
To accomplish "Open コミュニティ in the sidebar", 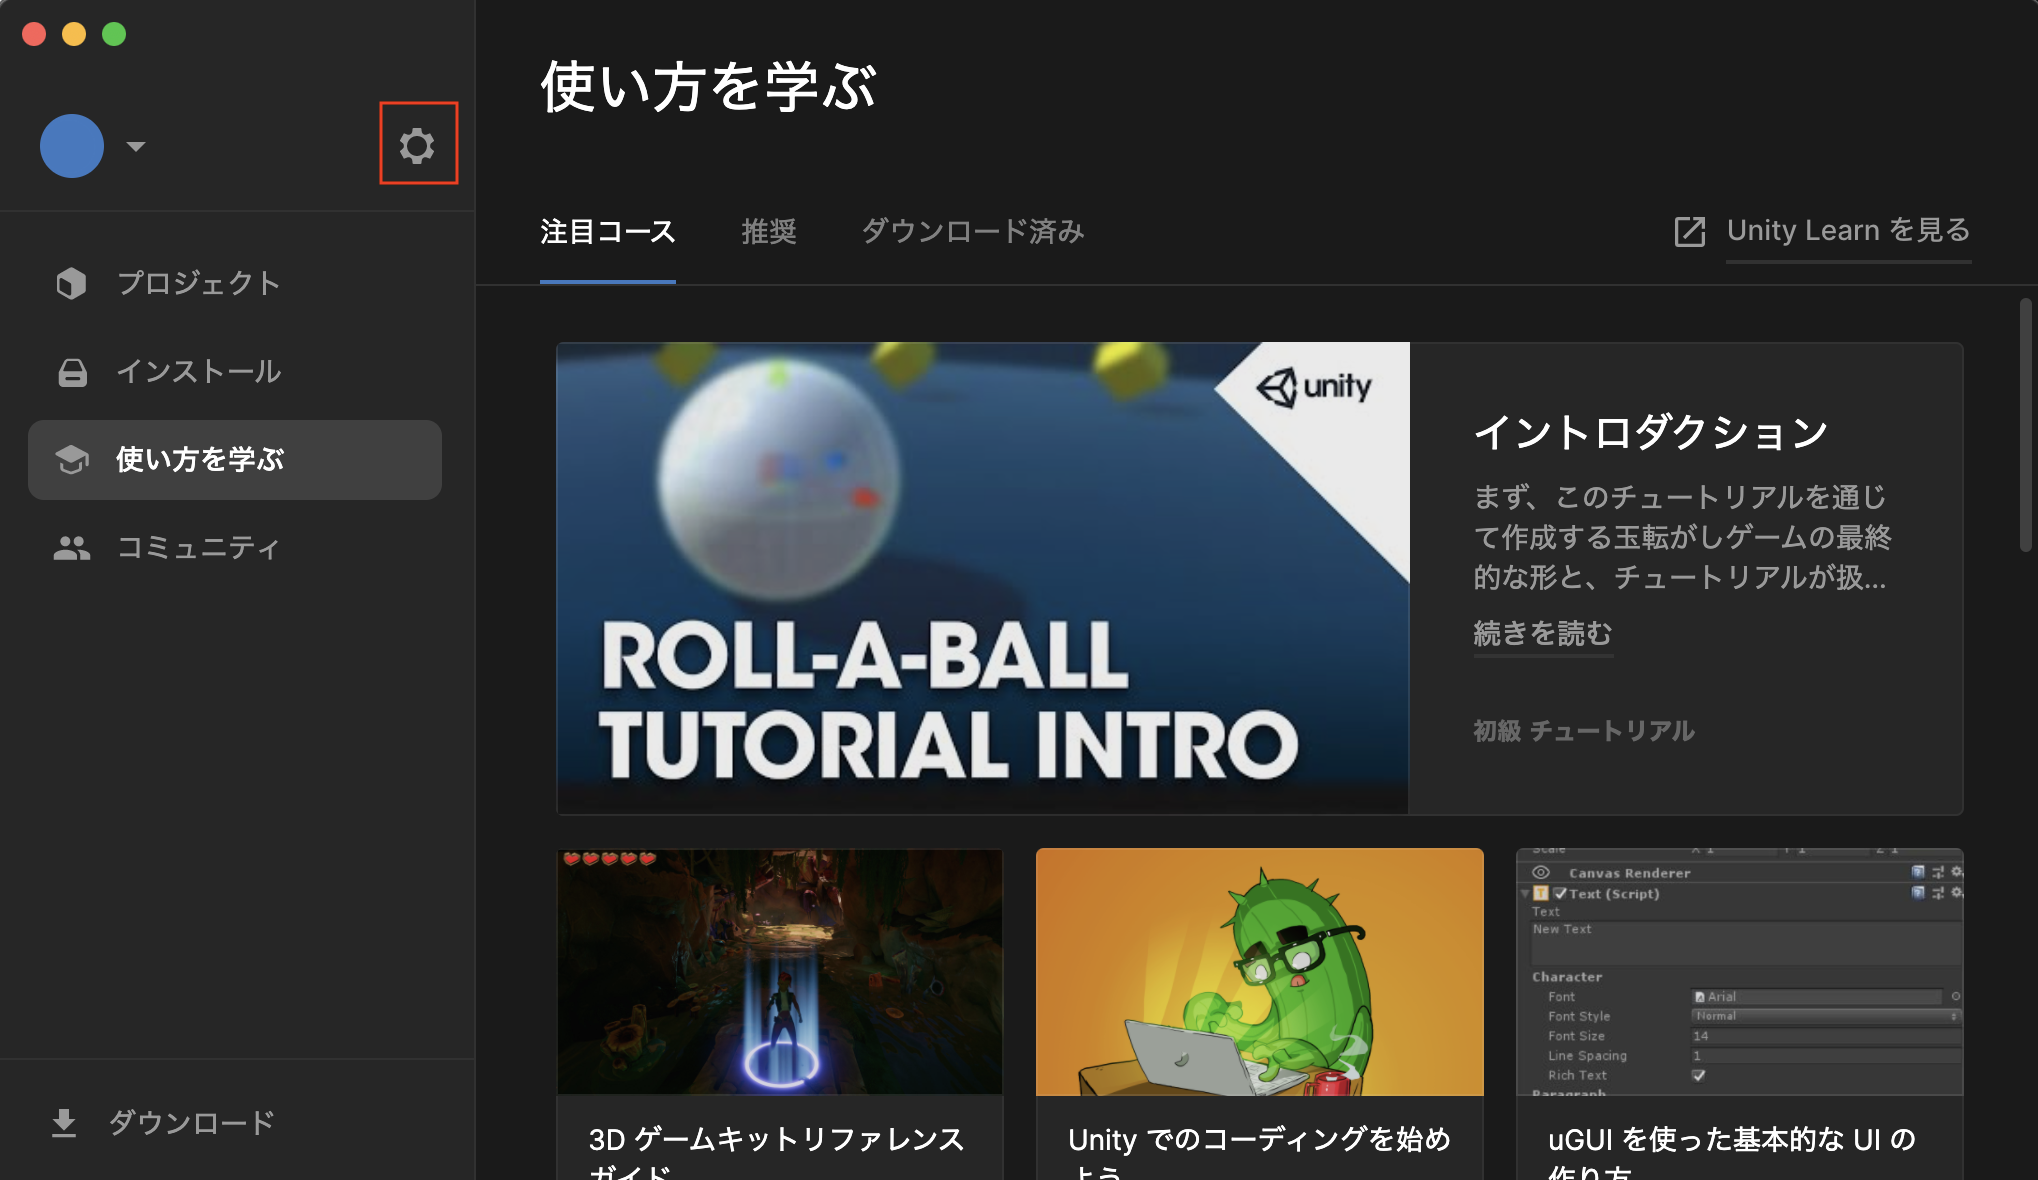I will pyautogui.click(x=235, y=548).
